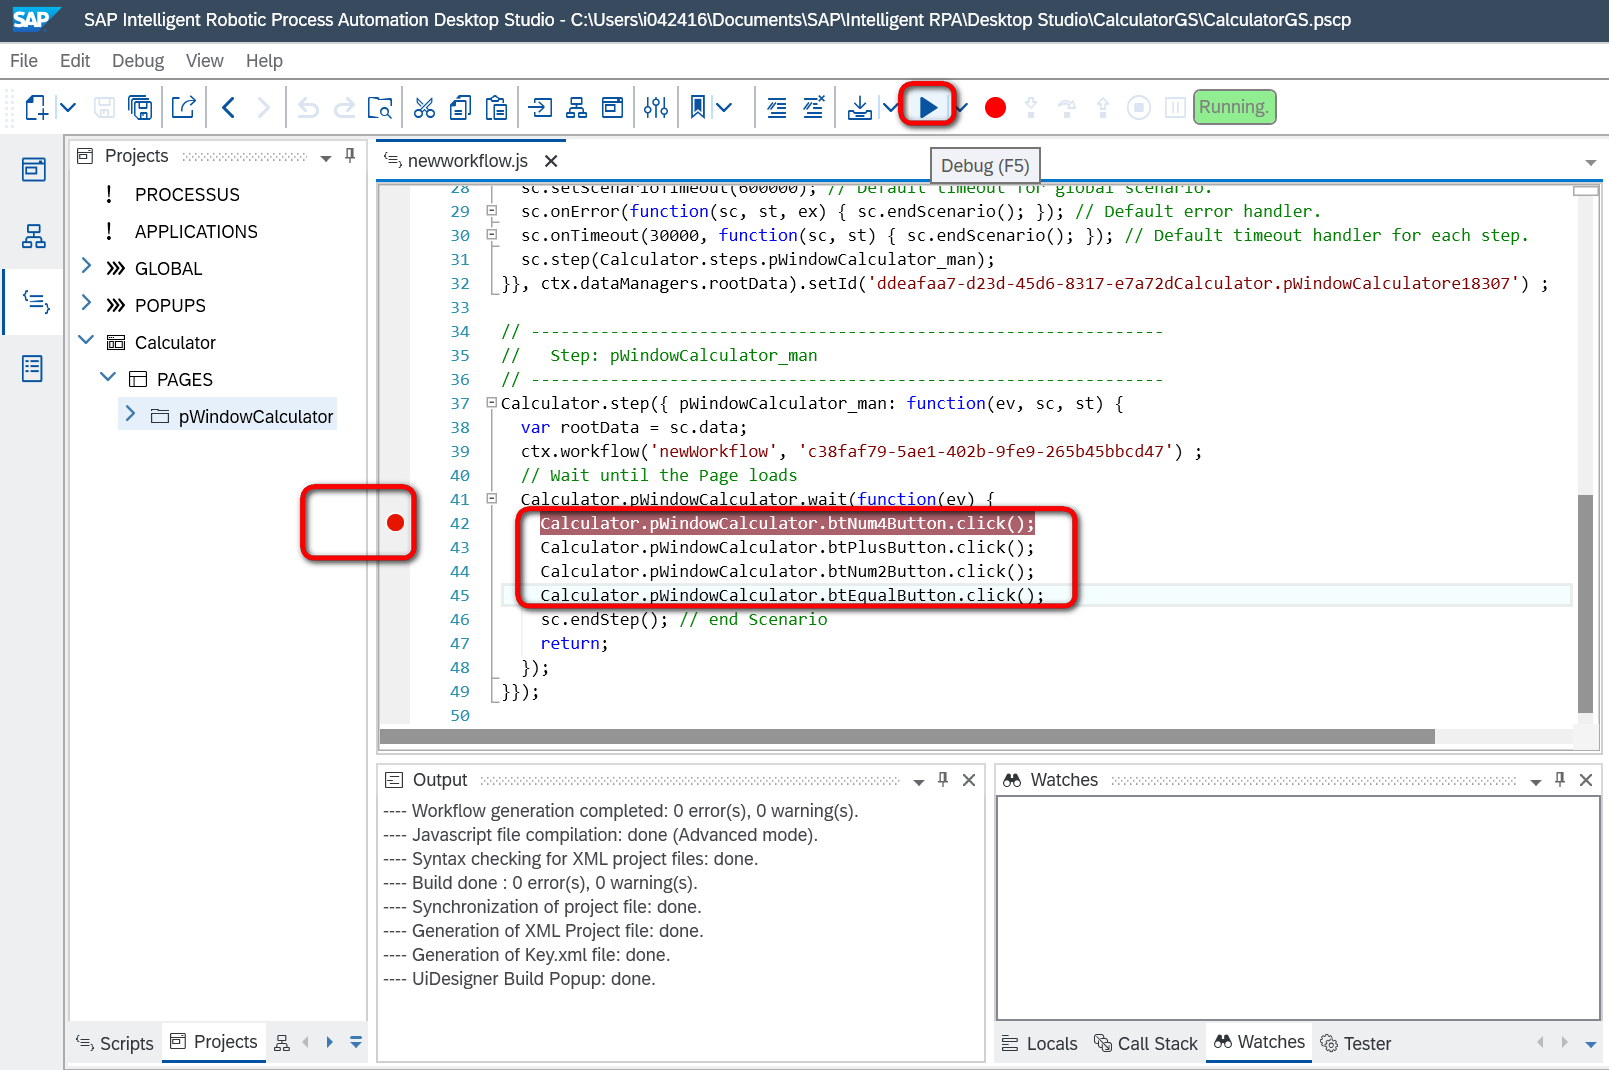Click the New file icon in toolbar
Viewport: 1609px width, 1070px height.
(x=36, y=107)
